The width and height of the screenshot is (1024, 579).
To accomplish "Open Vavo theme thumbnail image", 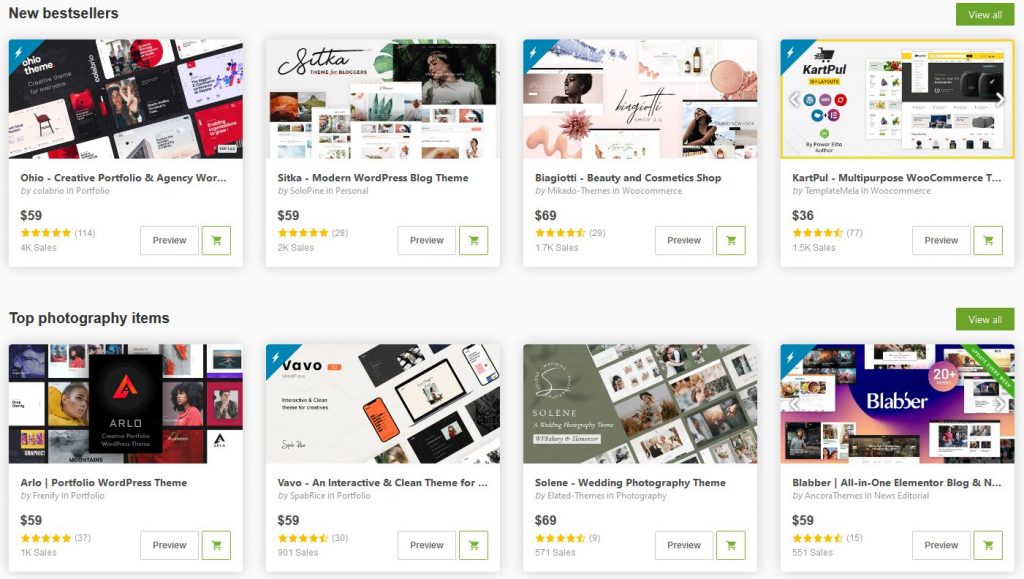I will (383, 403).
